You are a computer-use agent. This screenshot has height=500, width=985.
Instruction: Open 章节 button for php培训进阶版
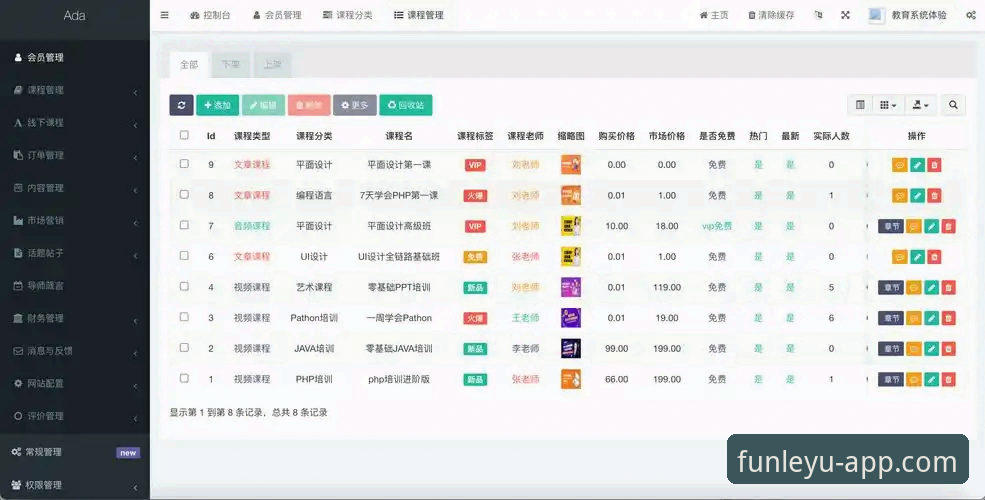pyautogui.click(x=891, y=379)
